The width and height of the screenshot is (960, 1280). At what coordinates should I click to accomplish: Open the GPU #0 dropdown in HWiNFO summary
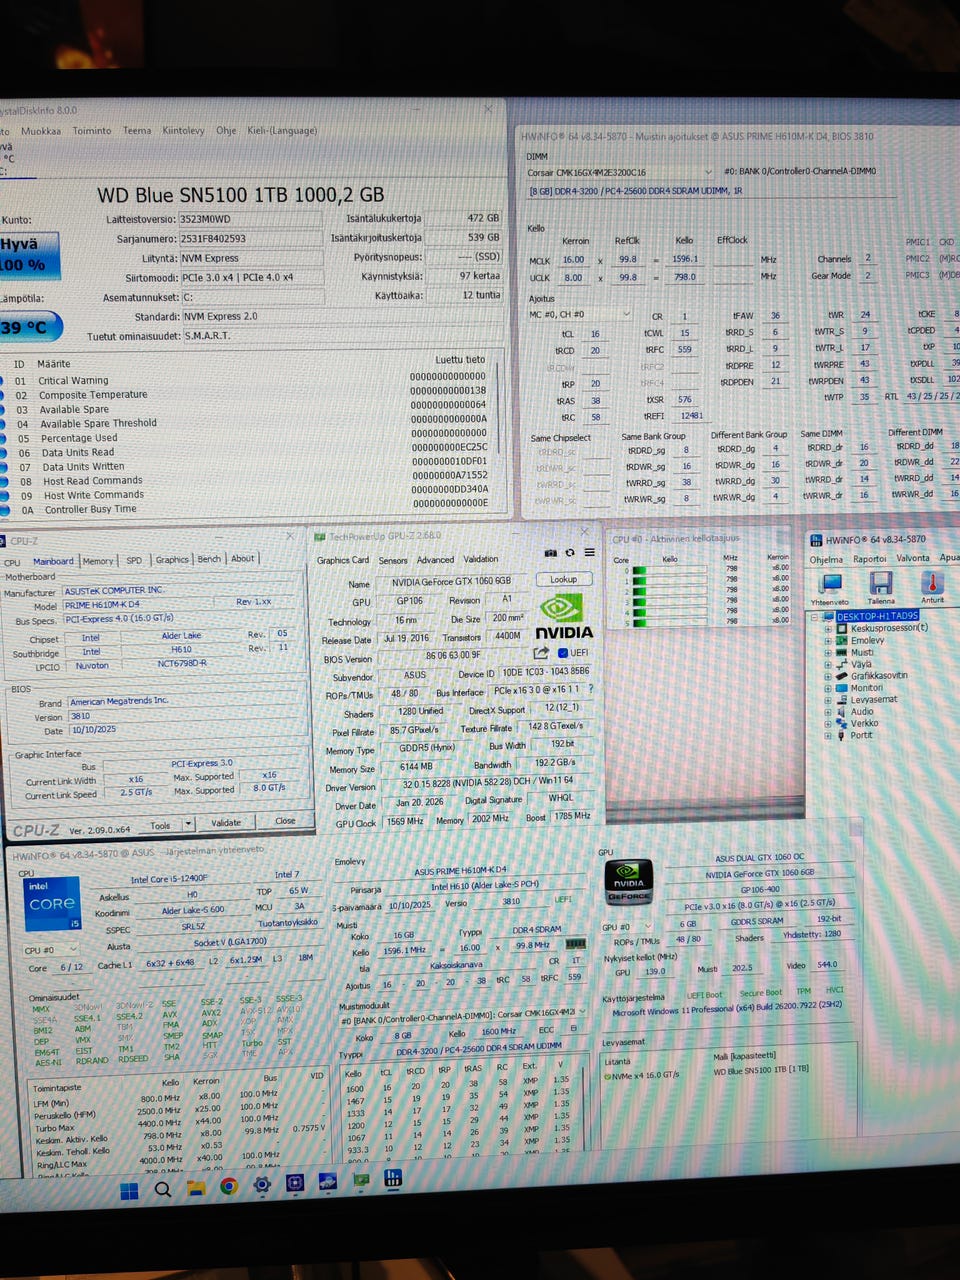[x=627, y=926]
